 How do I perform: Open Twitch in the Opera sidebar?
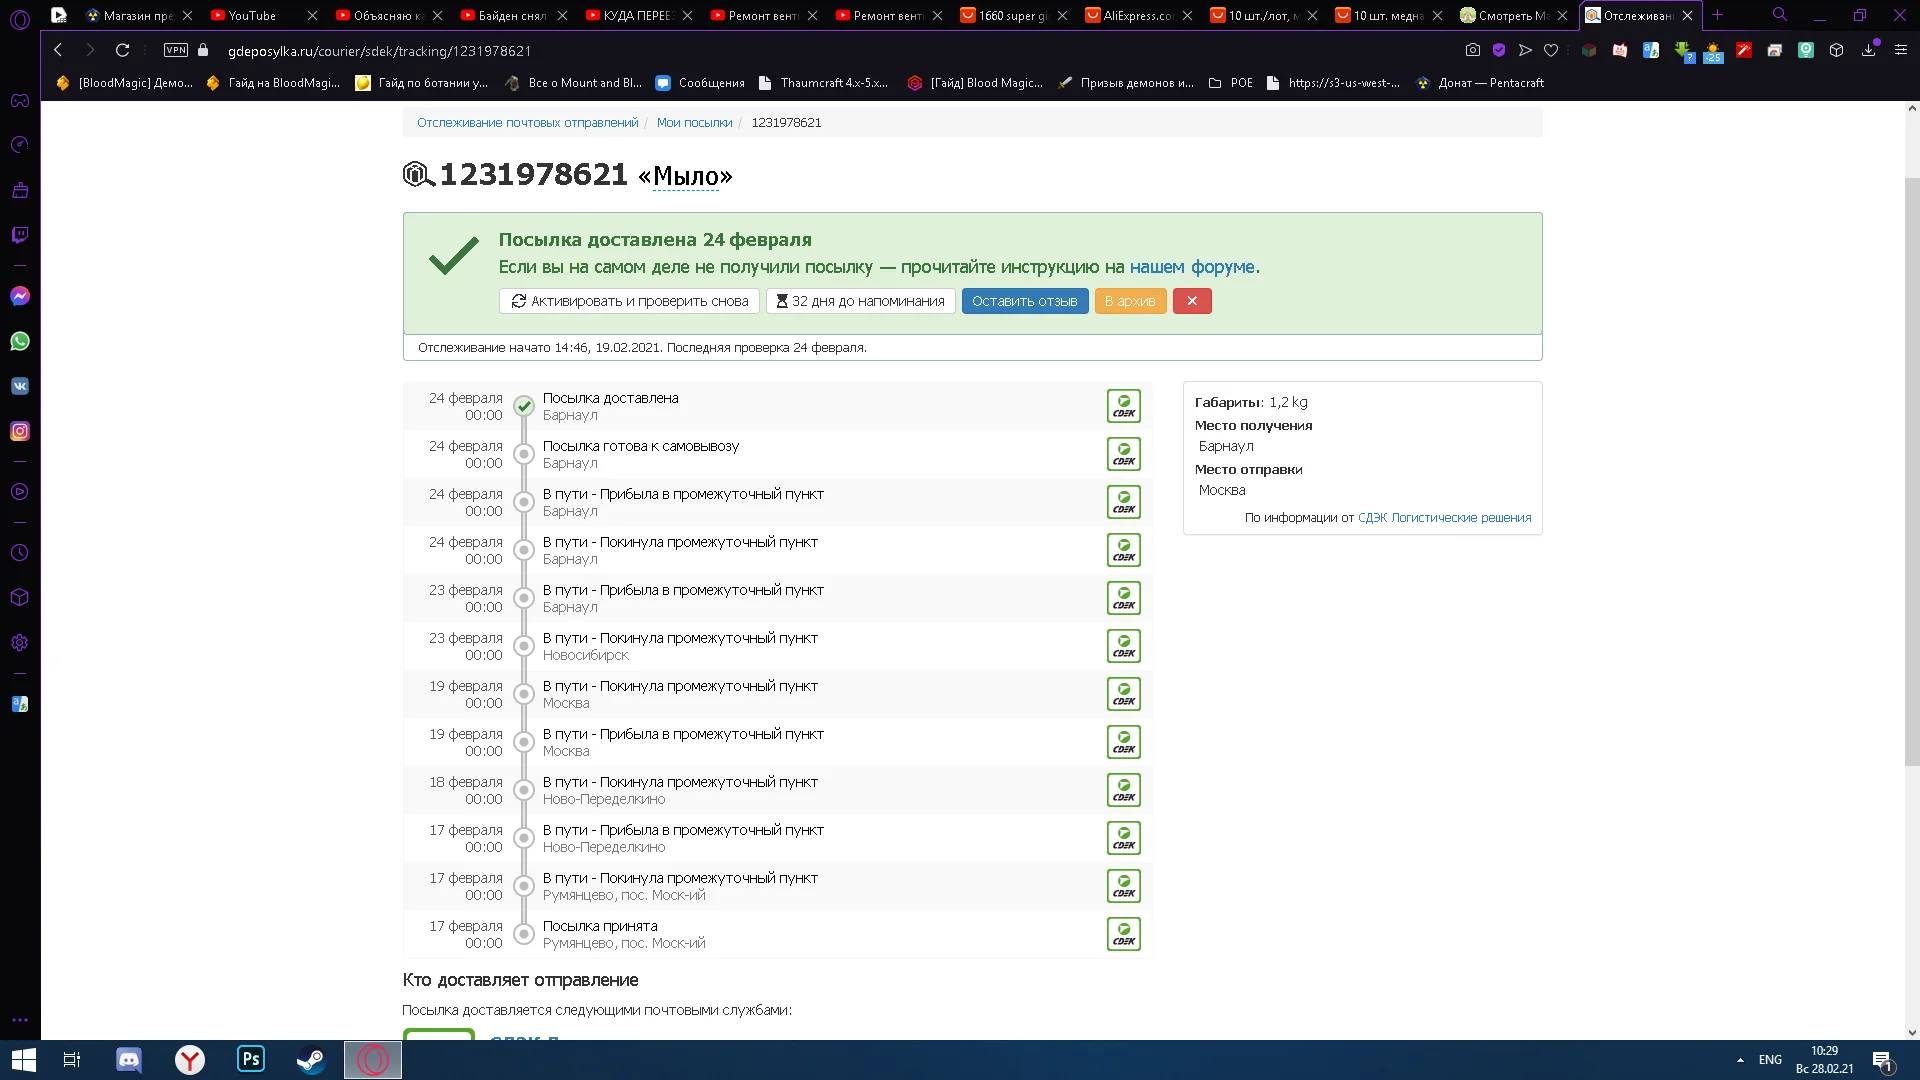[20, 235]
